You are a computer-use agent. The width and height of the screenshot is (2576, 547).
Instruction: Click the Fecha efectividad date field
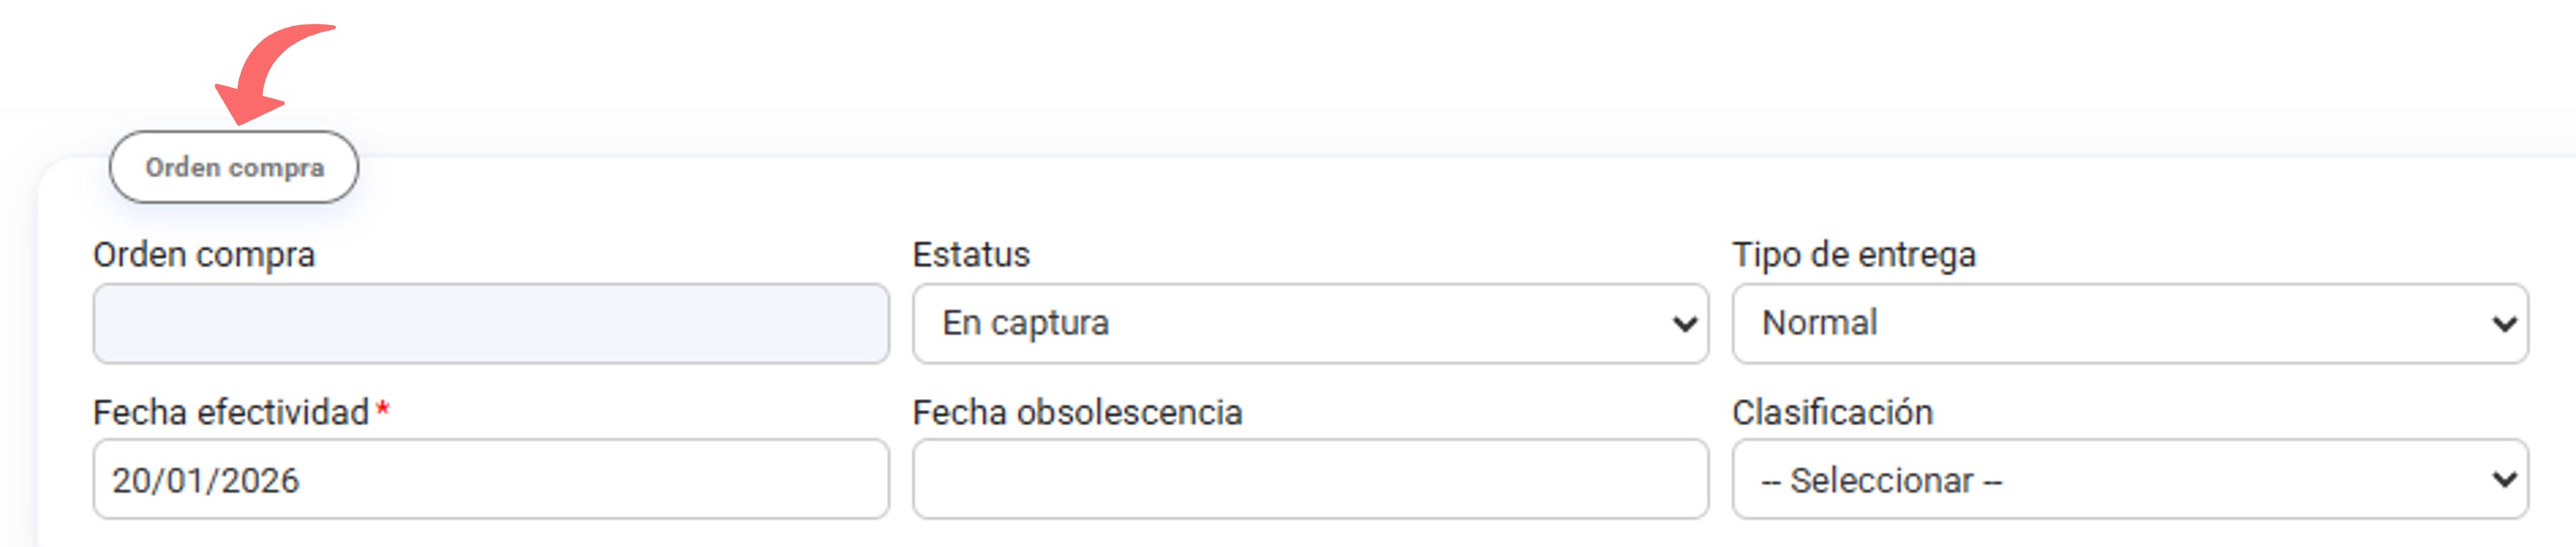pos(490,480)
